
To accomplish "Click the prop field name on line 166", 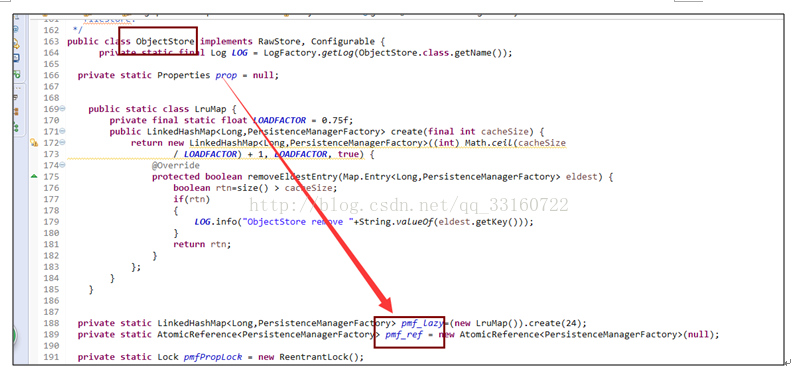I will click(226, 75).
